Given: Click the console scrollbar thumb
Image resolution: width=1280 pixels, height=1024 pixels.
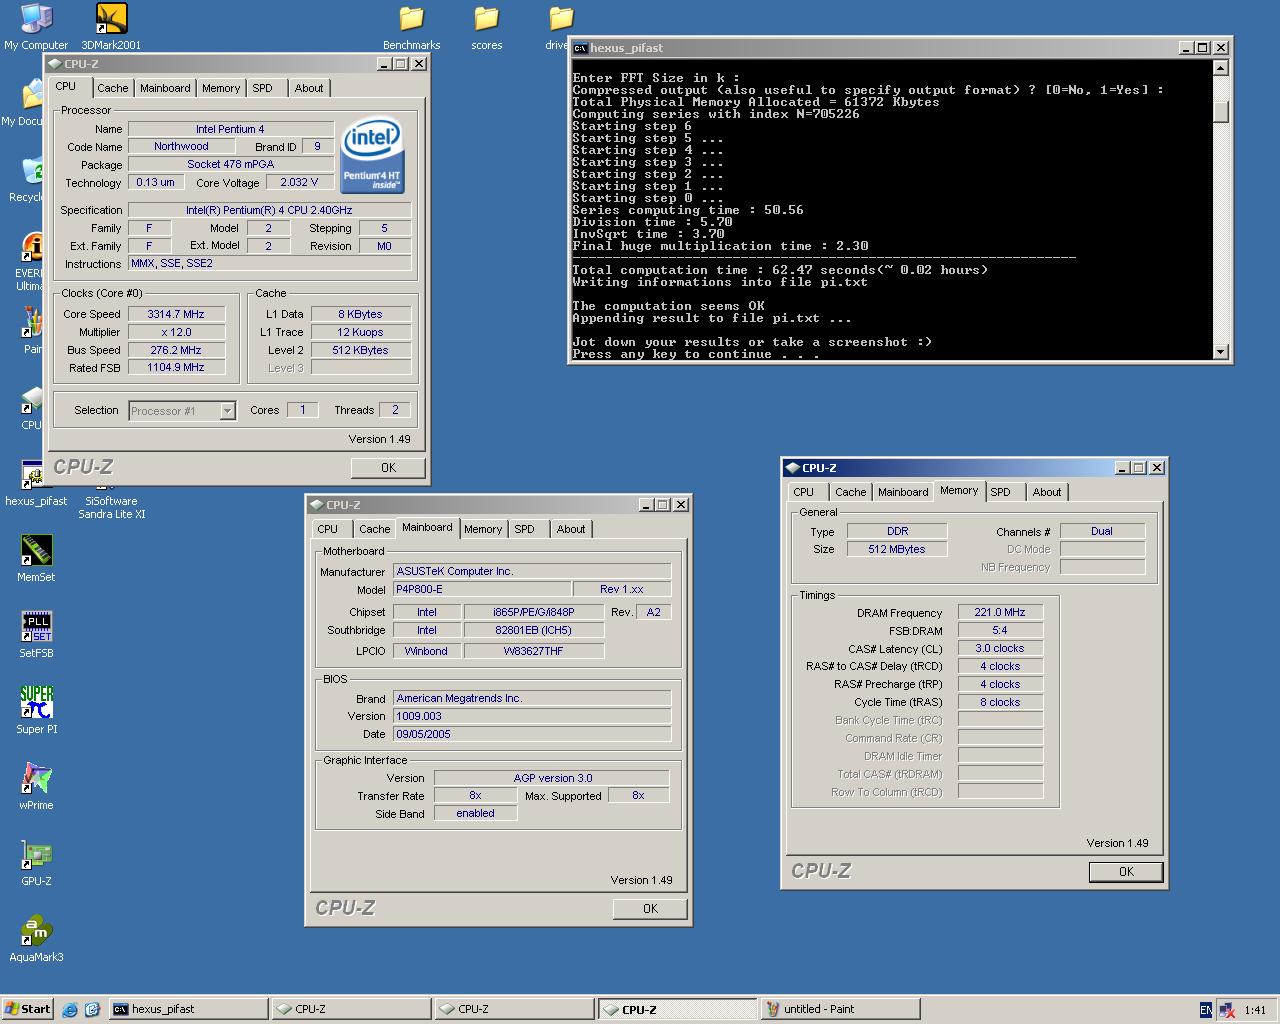Looking at the screenshot, I should tap(1220, 112).
